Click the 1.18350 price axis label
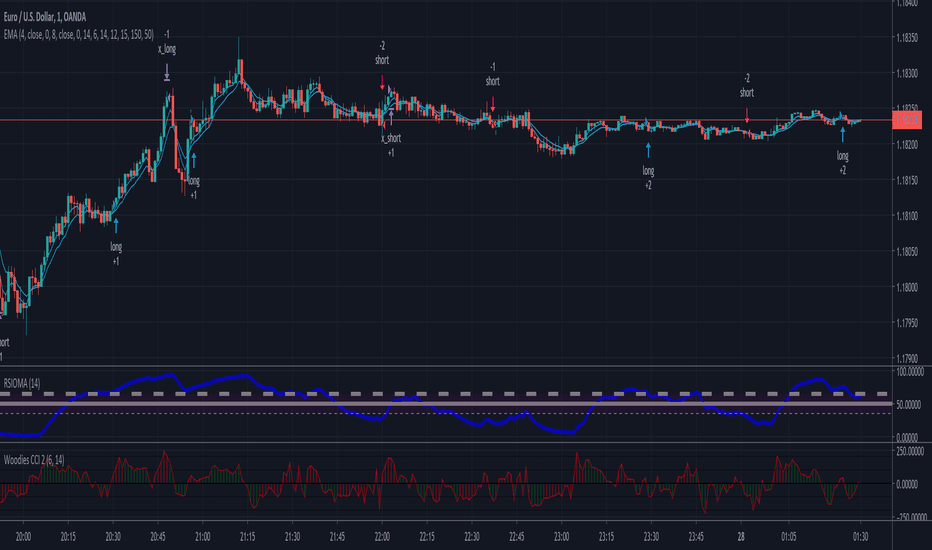 pyautogui.click(x=907, y=38)
